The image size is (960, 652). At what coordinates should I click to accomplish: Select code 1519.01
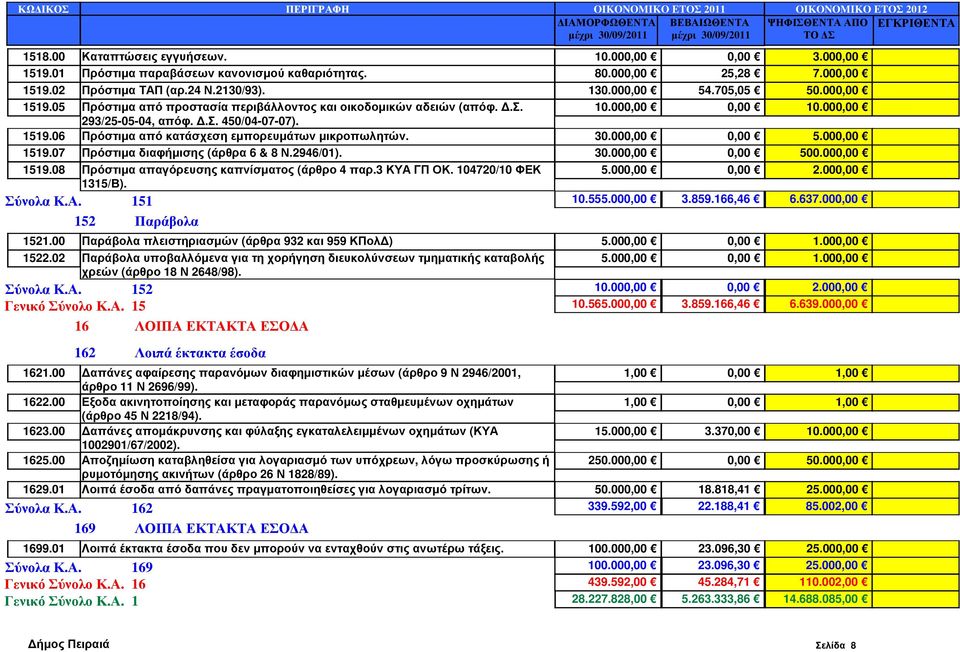click(43, 73)
